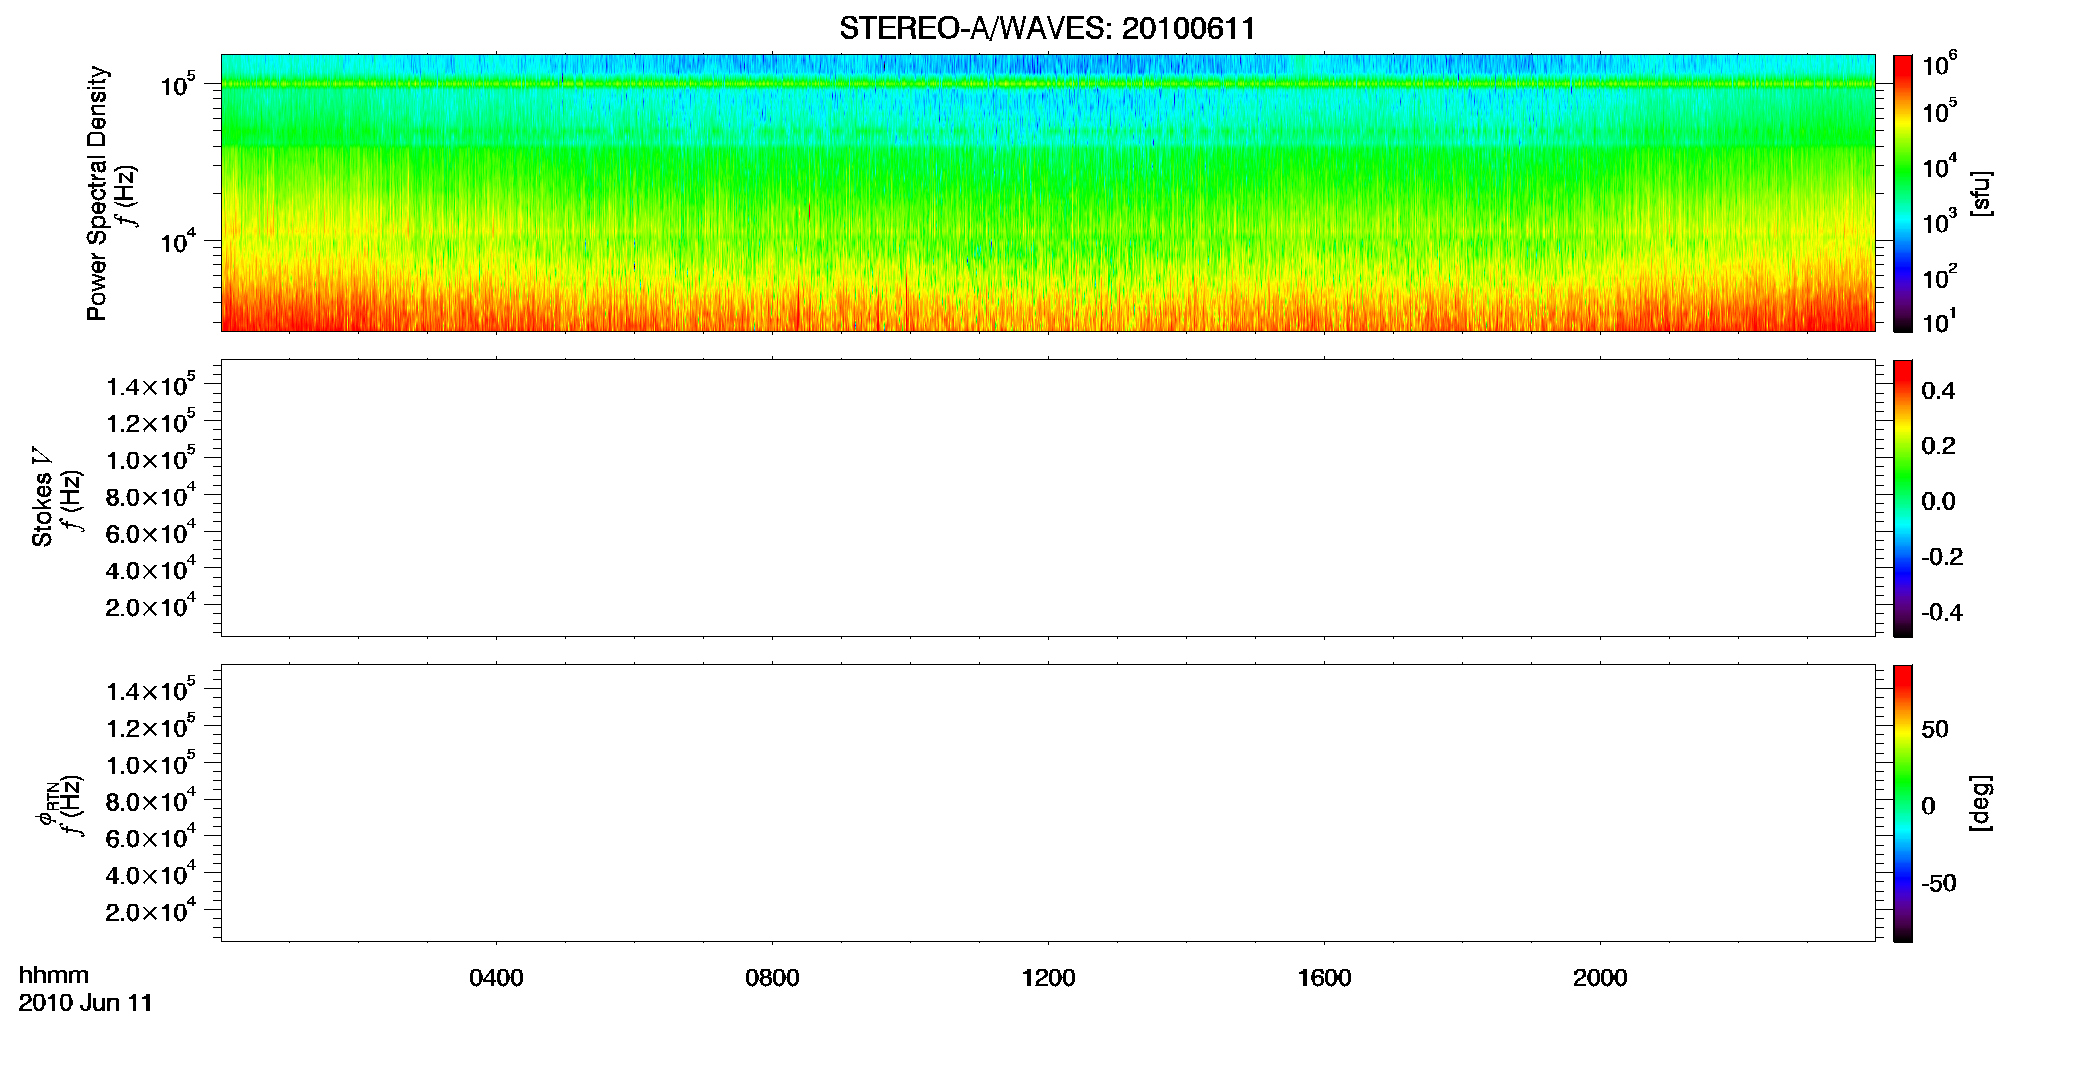Click the [deg] unit label
2096x1080 pixels.
(x=1981, y=803)
